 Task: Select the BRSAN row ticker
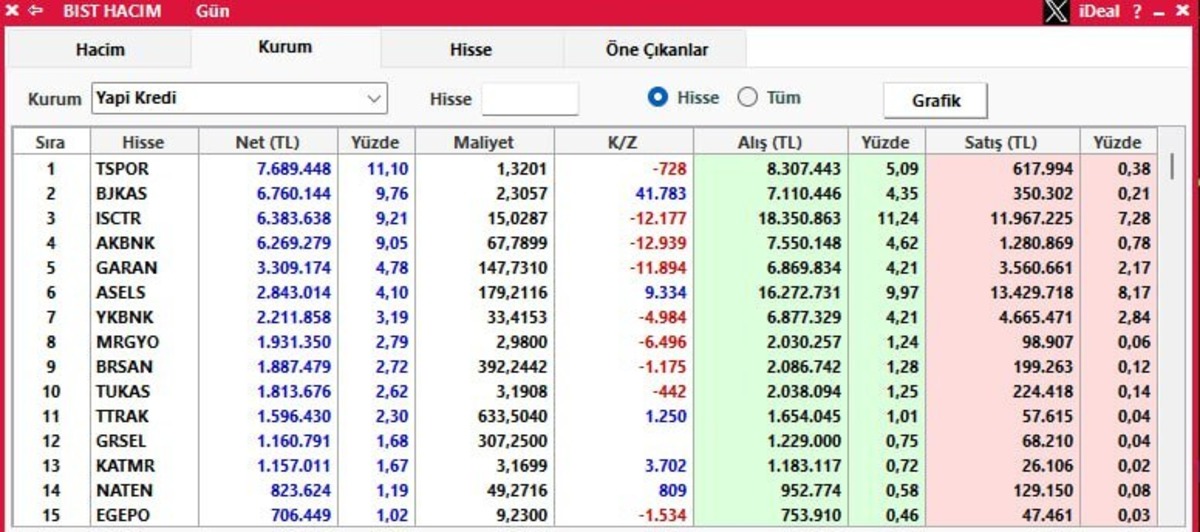tap(124, 367)
